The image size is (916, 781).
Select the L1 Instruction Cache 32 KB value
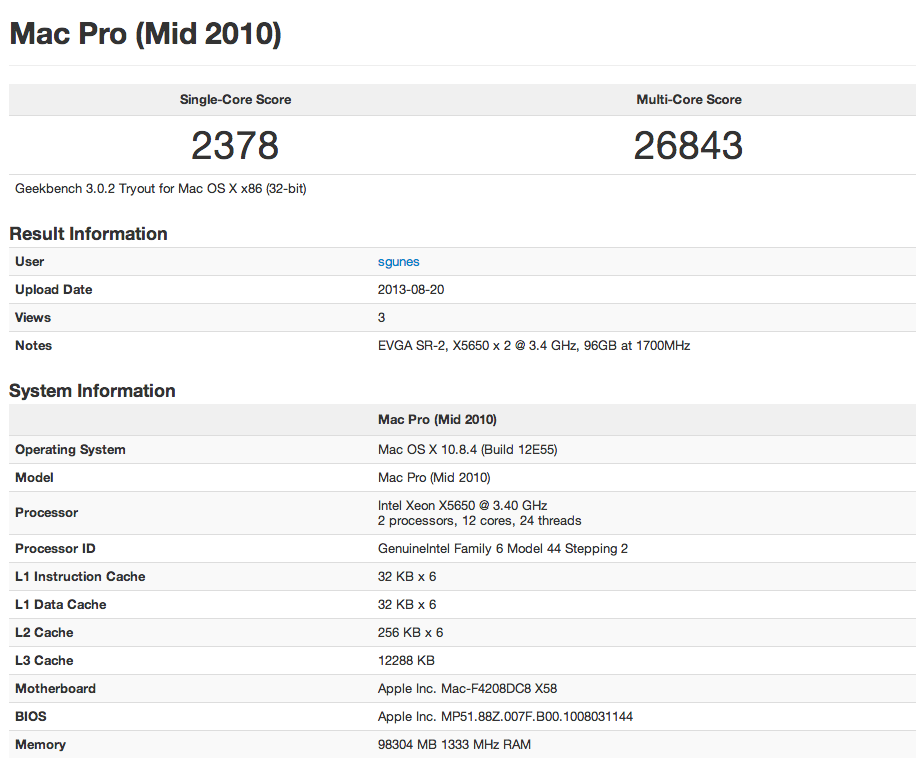point(407,577)
